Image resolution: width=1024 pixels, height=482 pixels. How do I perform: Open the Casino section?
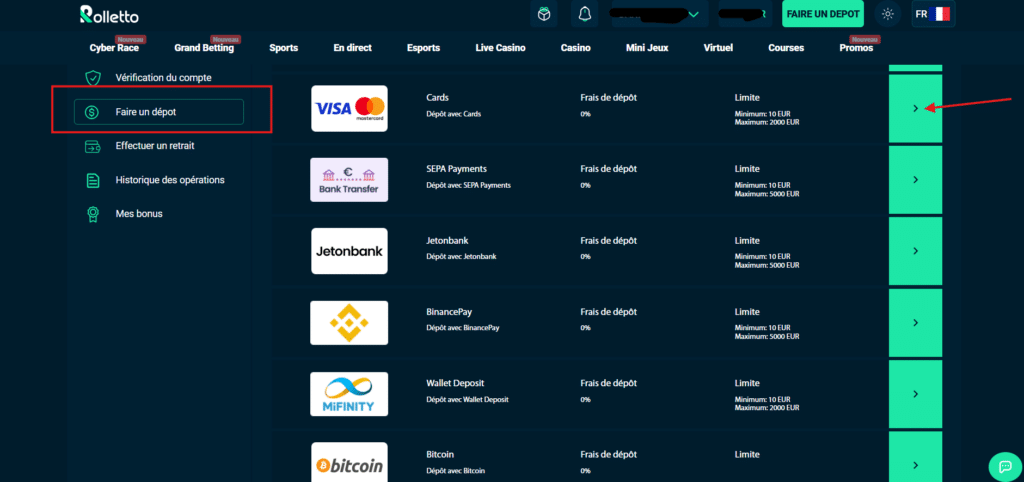pos(575,48)
